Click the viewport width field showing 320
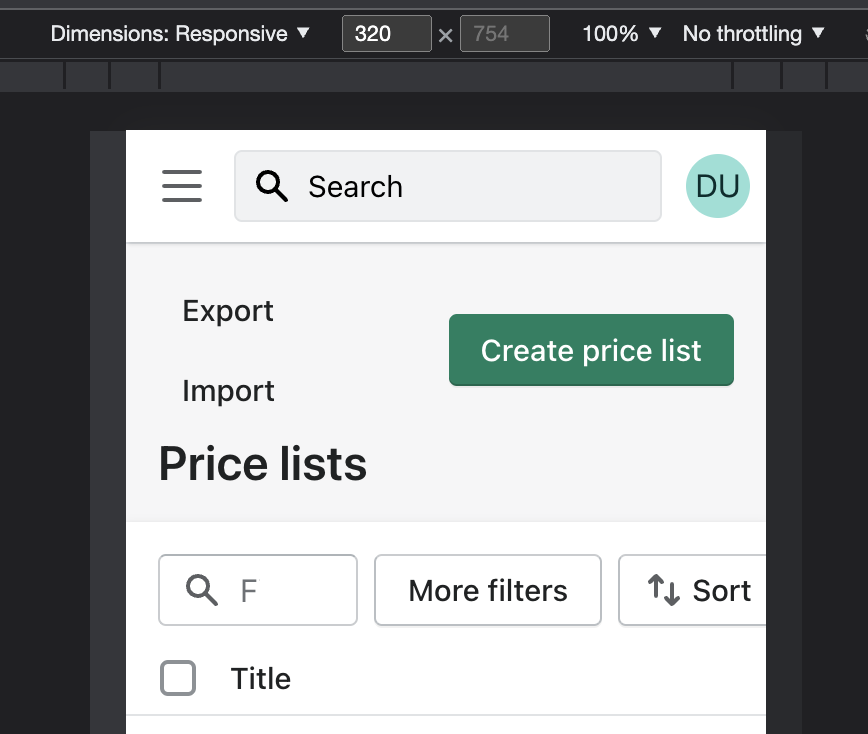 click(387, 33)
